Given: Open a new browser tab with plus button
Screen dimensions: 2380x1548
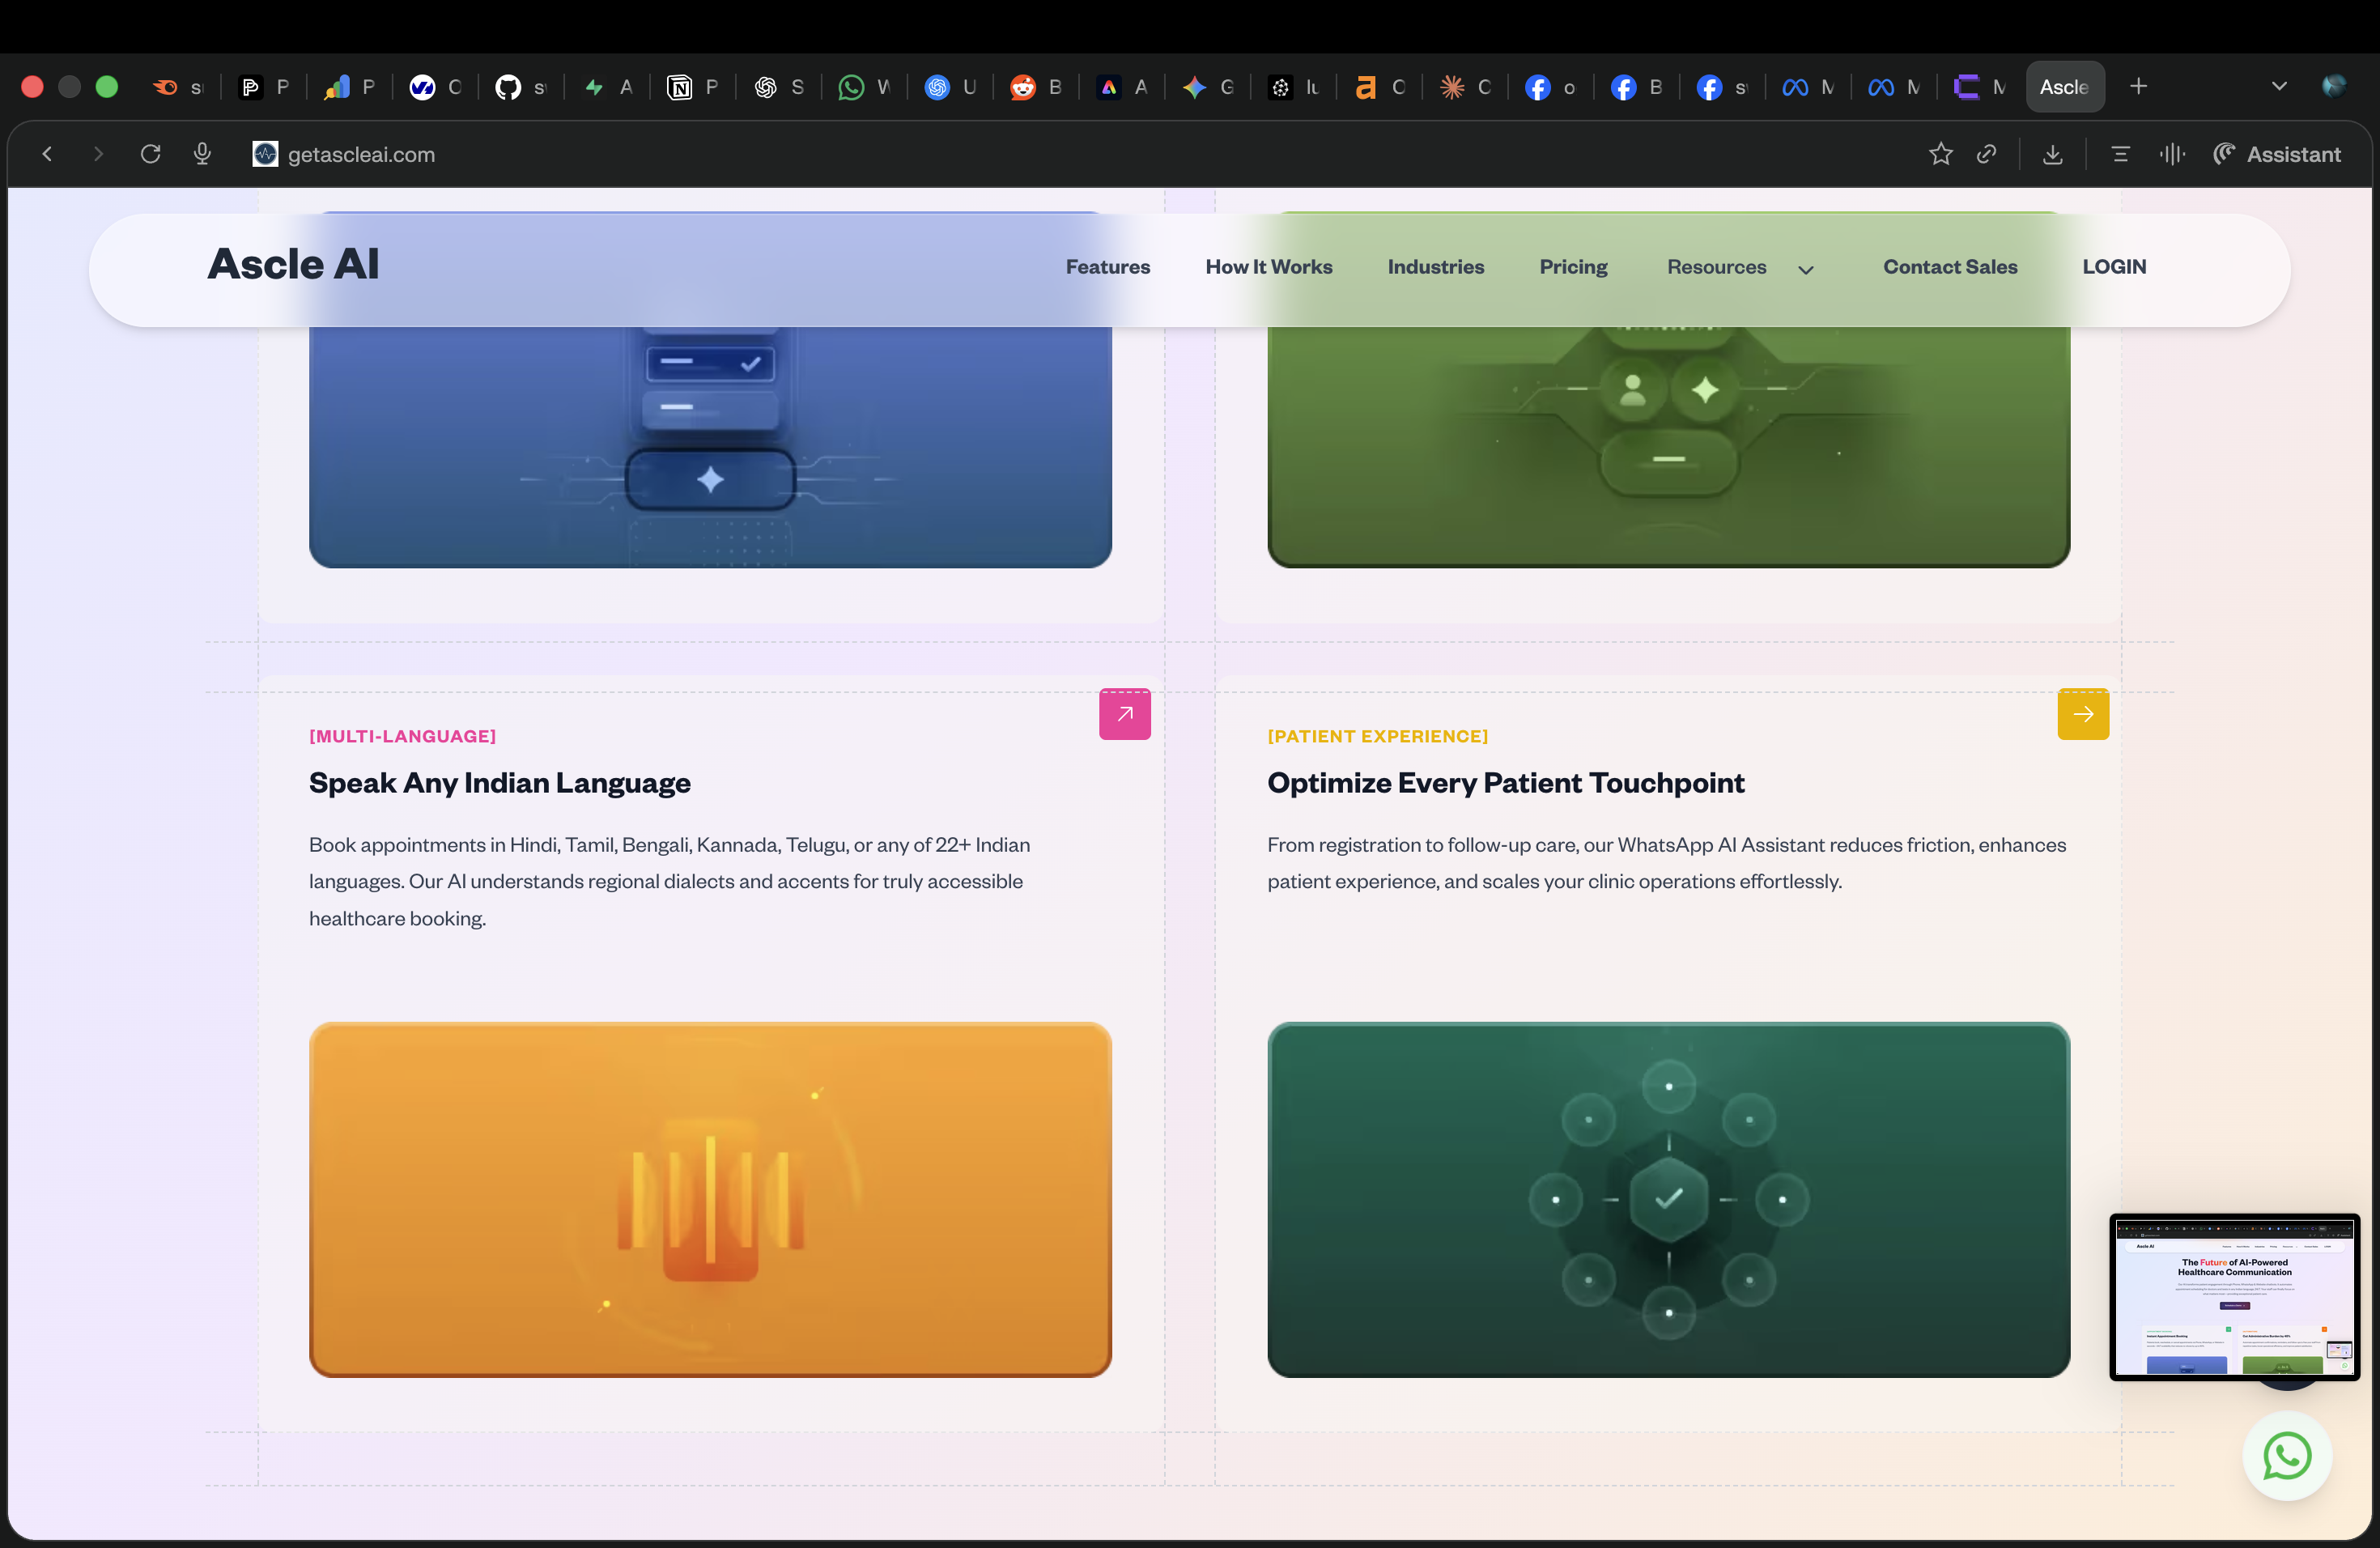Looking at the screenshot, I should [x=2139, y=86].
